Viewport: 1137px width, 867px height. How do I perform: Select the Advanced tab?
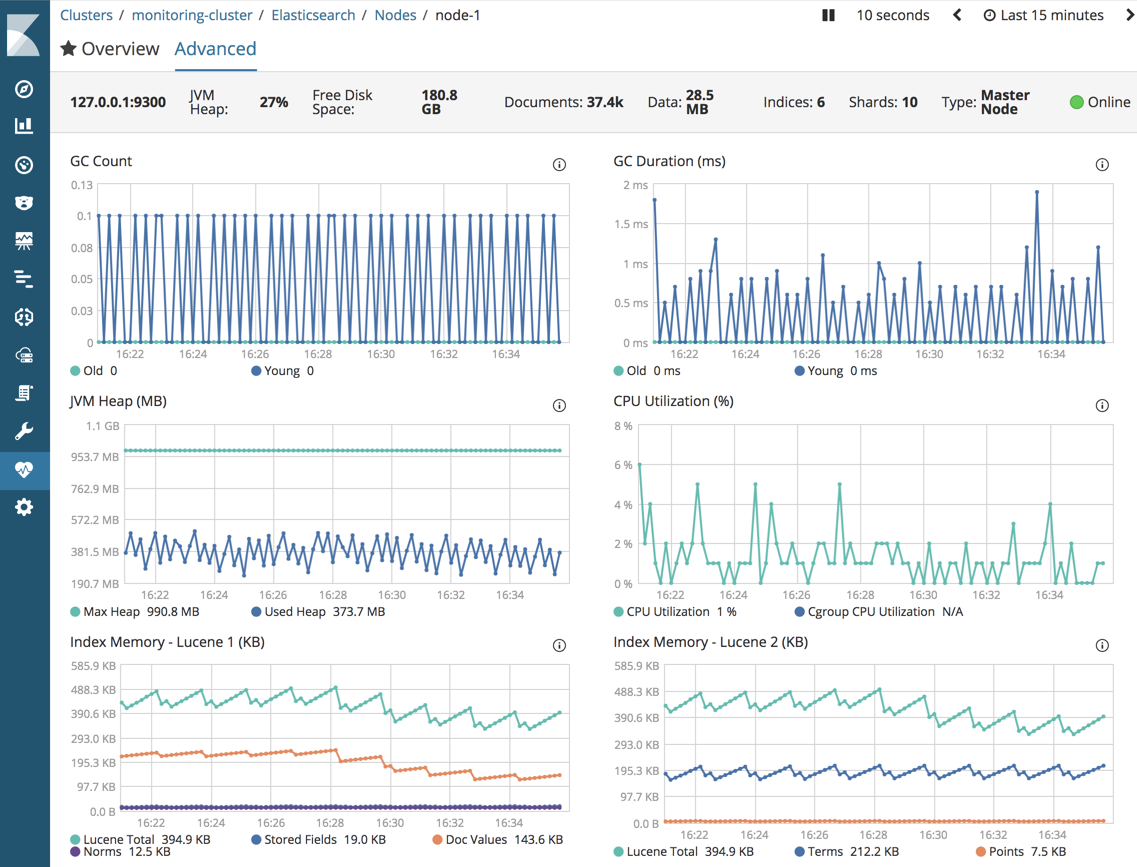pyautogui.click(x=215, y=48)
